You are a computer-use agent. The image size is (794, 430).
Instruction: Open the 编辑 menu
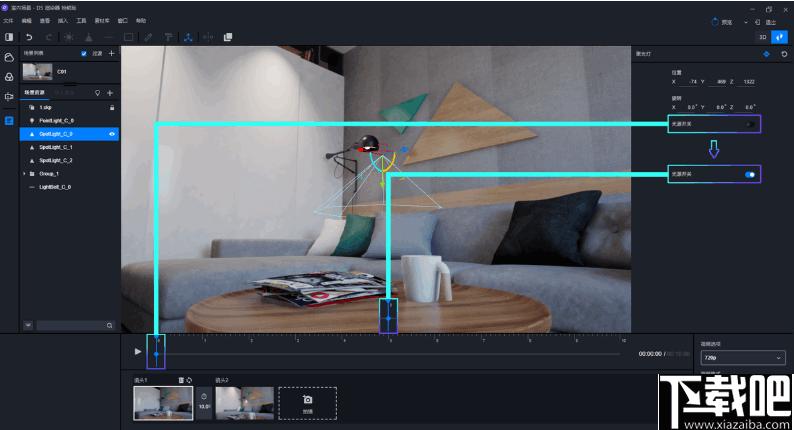(26, 21)
